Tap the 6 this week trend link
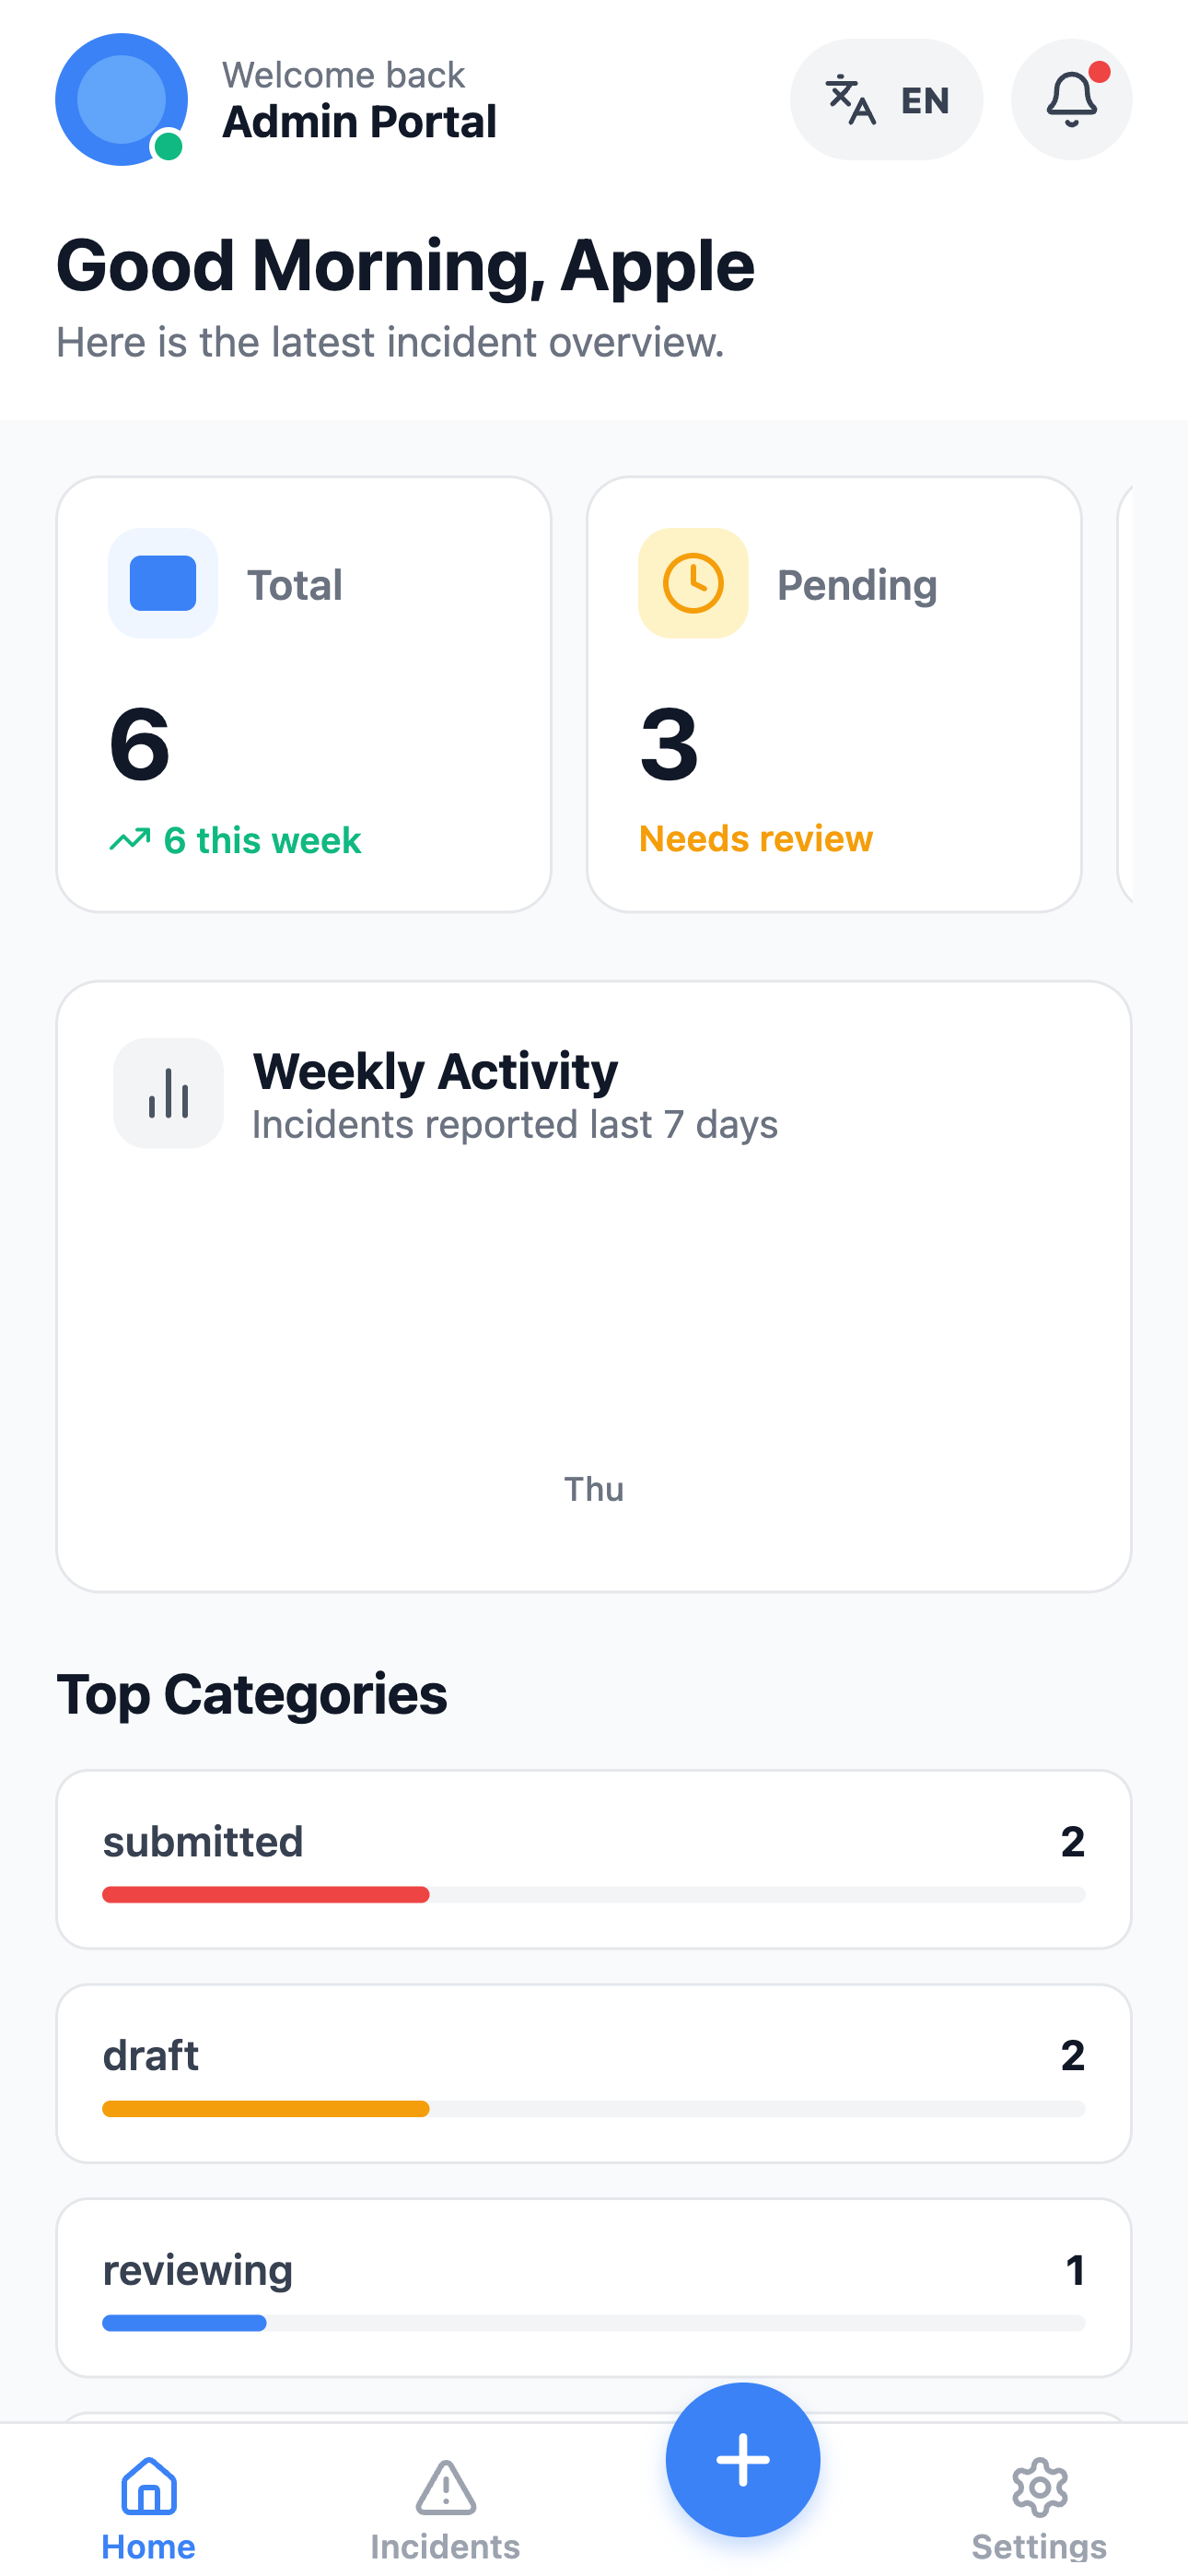The height and width of the screenshot is (2576, 1188). tap(235, 840)
